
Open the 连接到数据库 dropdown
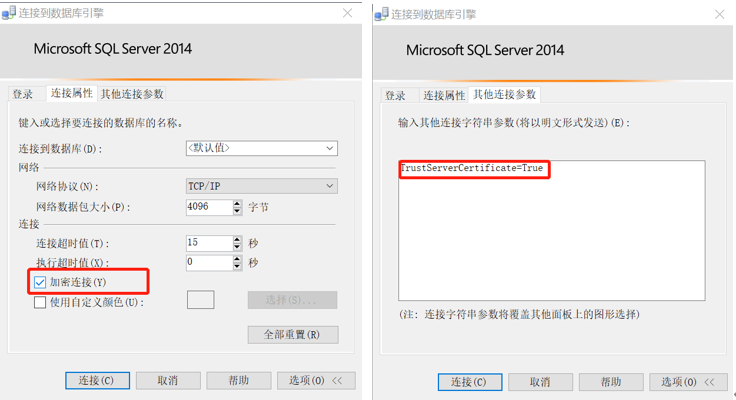pos(330,148)
